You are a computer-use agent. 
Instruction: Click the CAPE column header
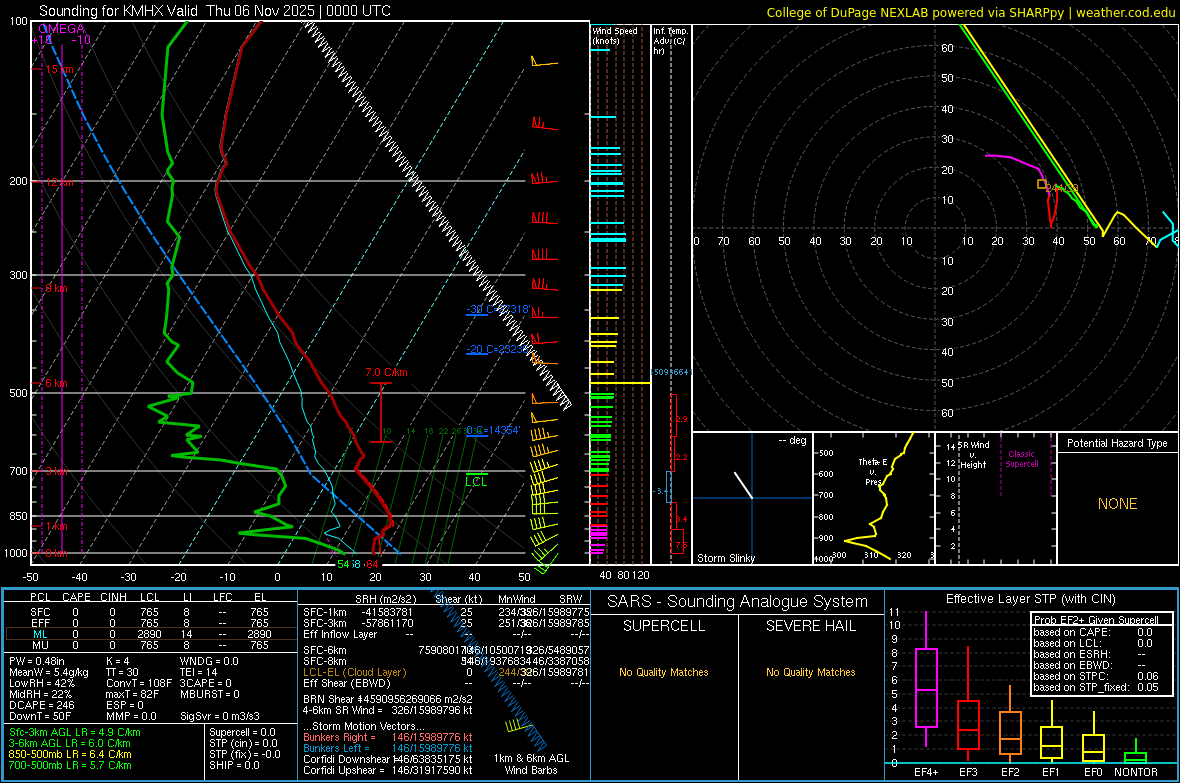(76, 597)
